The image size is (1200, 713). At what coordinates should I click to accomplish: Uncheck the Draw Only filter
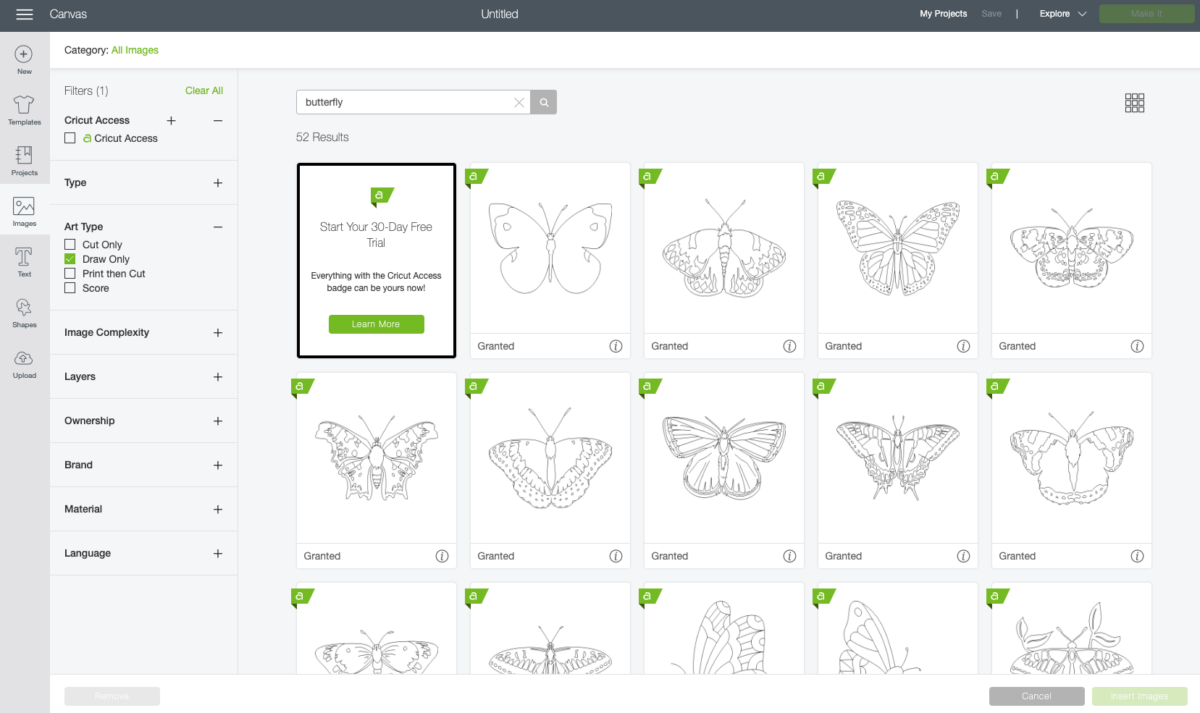tap(70, 259)
